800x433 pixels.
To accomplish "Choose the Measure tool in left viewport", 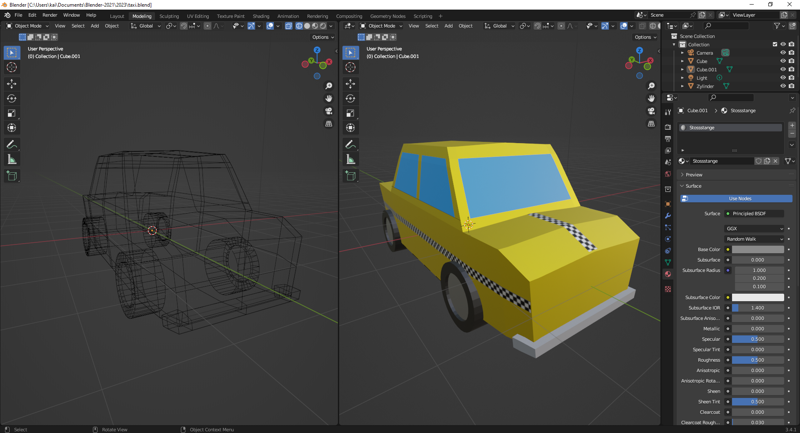I will click(x=12, y=159).
